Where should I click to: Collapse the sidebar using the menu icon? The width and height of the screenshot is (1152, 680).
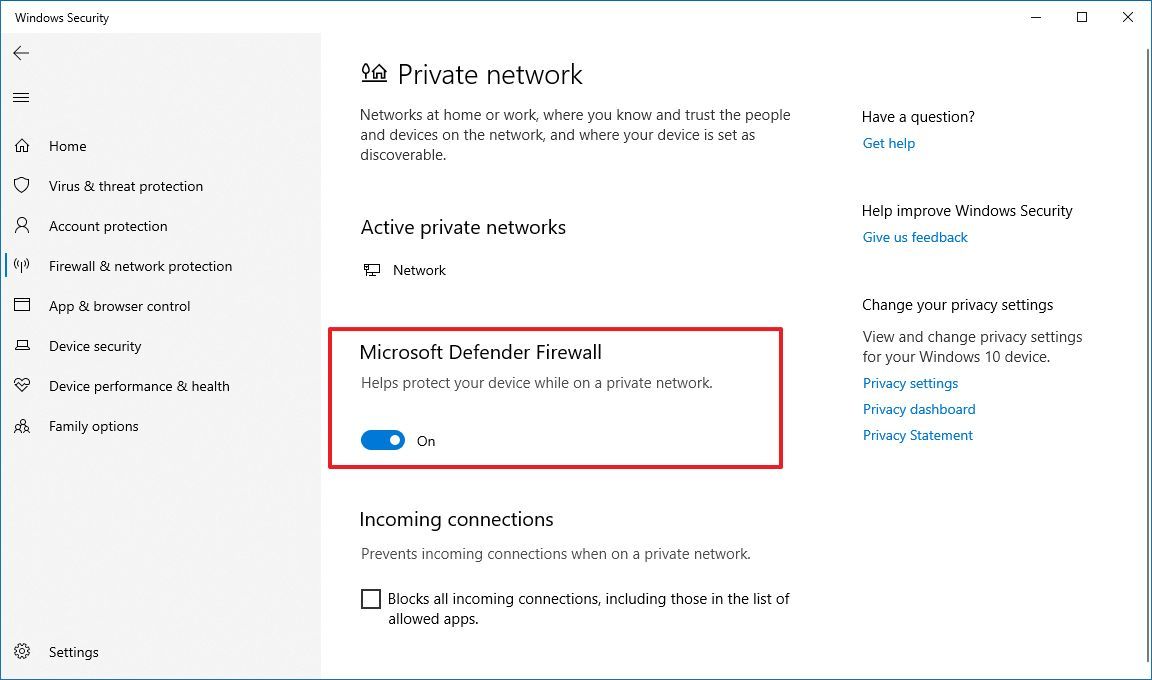pyautogui.click(x=21, y=97)
